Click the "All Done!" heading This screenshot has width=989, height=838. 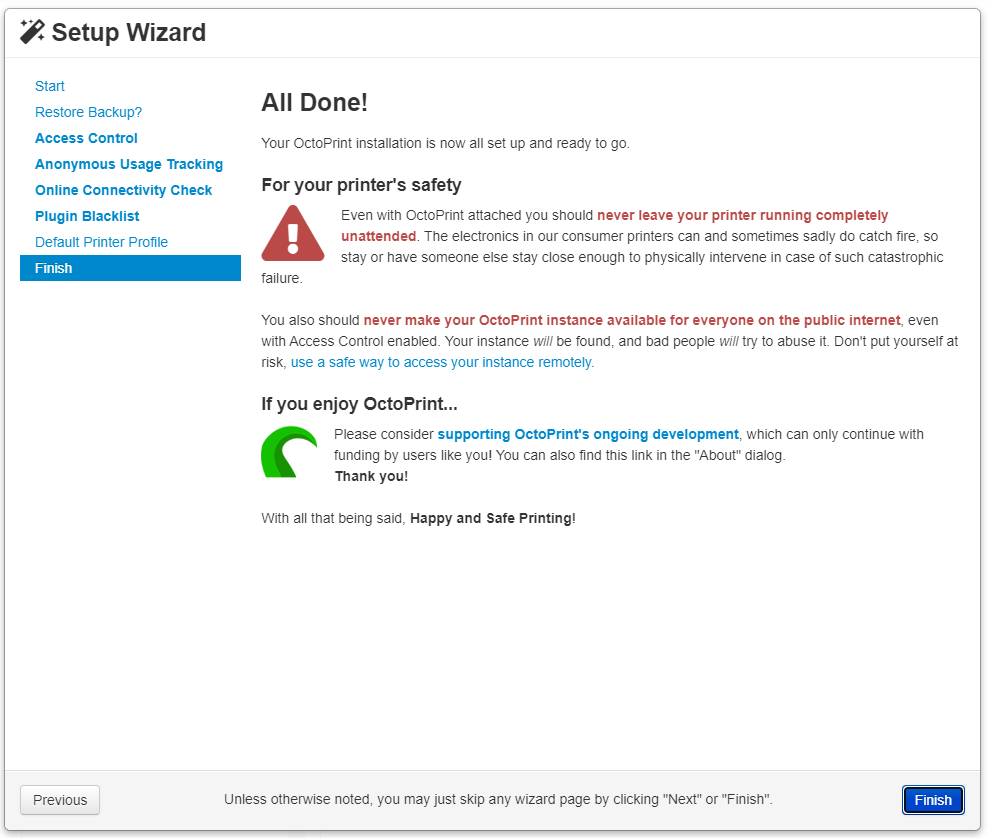[314, 102]
